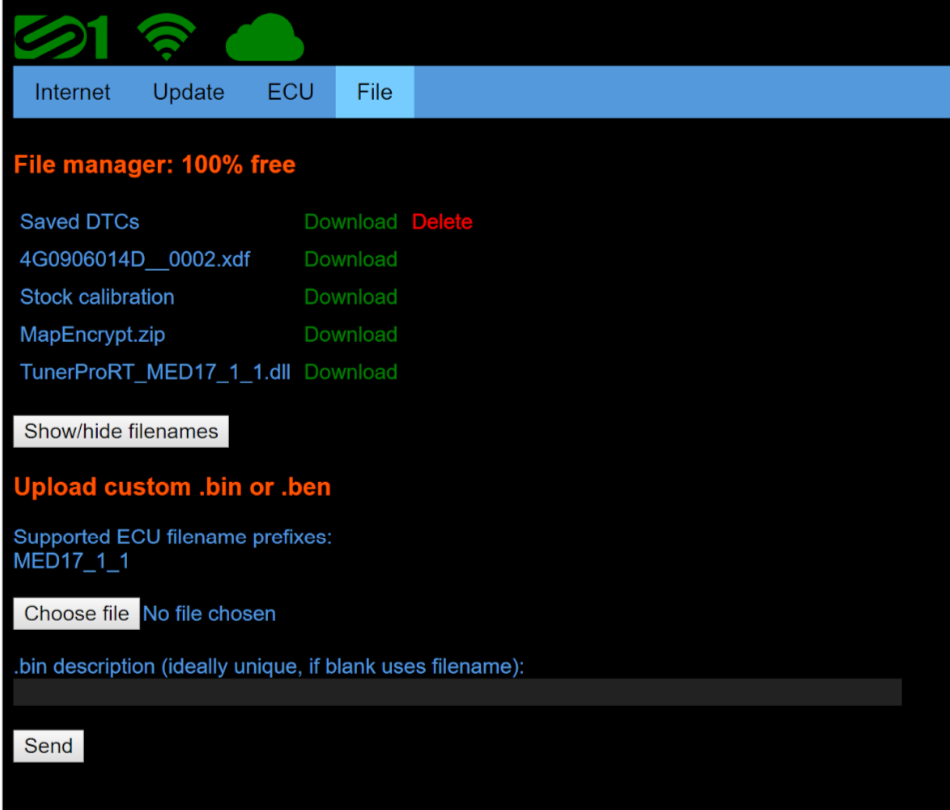
Task: Switch to the Update tab
Action: click(x=188, y=92)
